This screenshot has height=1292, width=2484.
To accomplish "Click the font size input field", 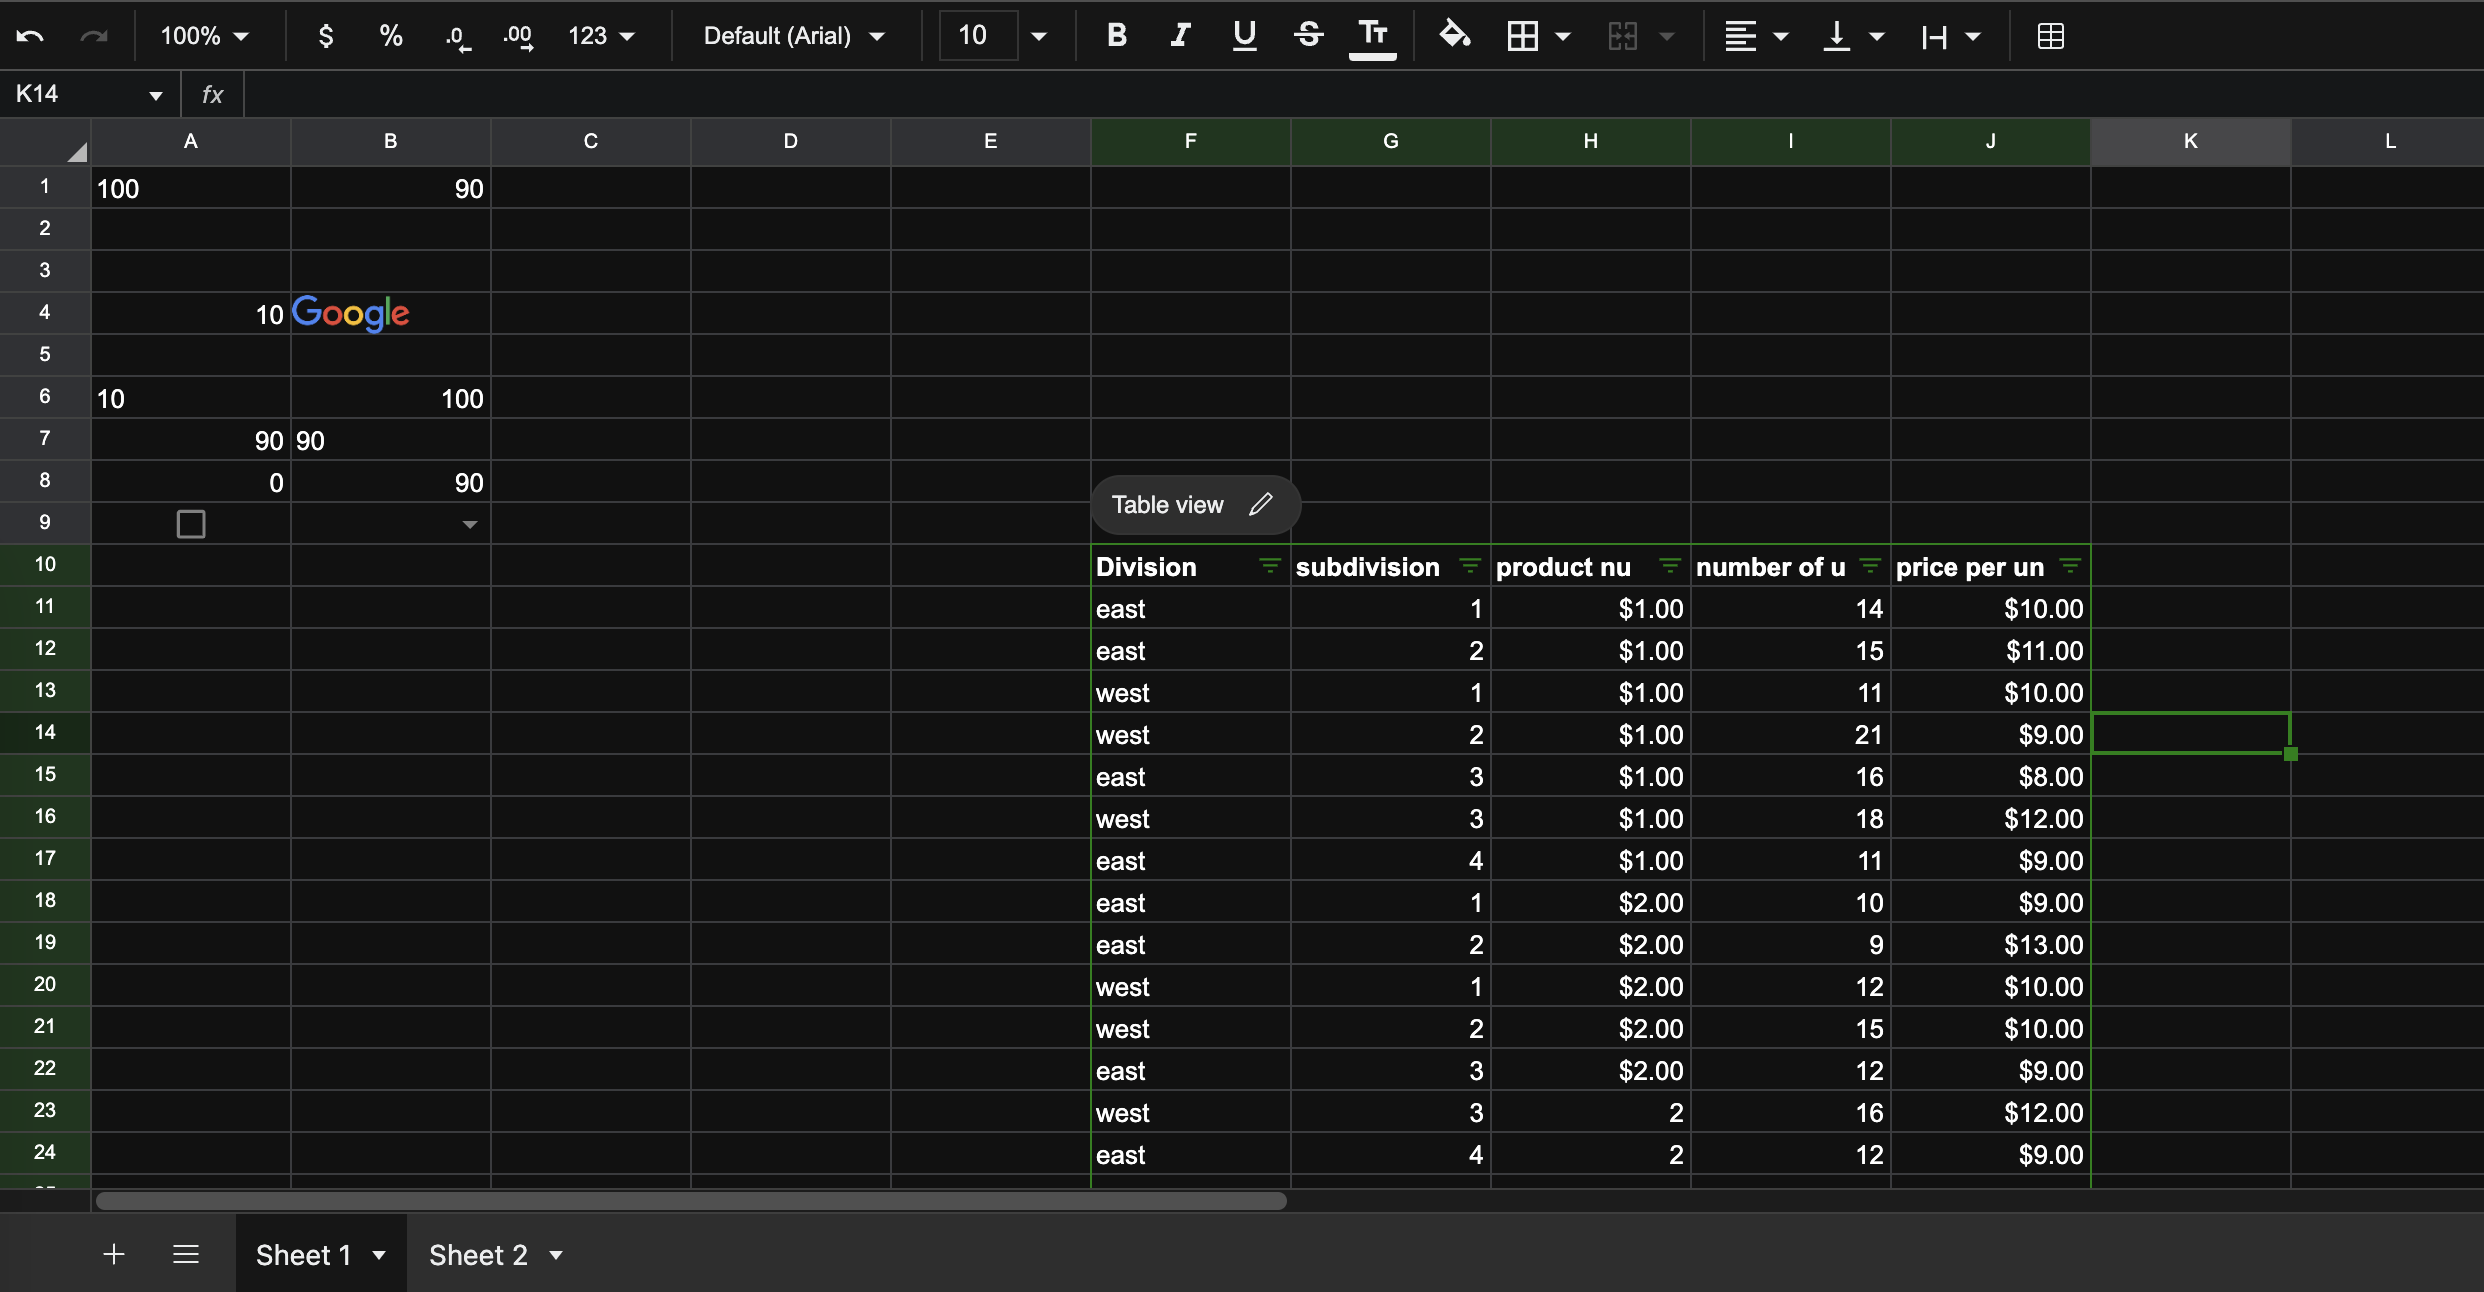I will click(x=977, y=36).
